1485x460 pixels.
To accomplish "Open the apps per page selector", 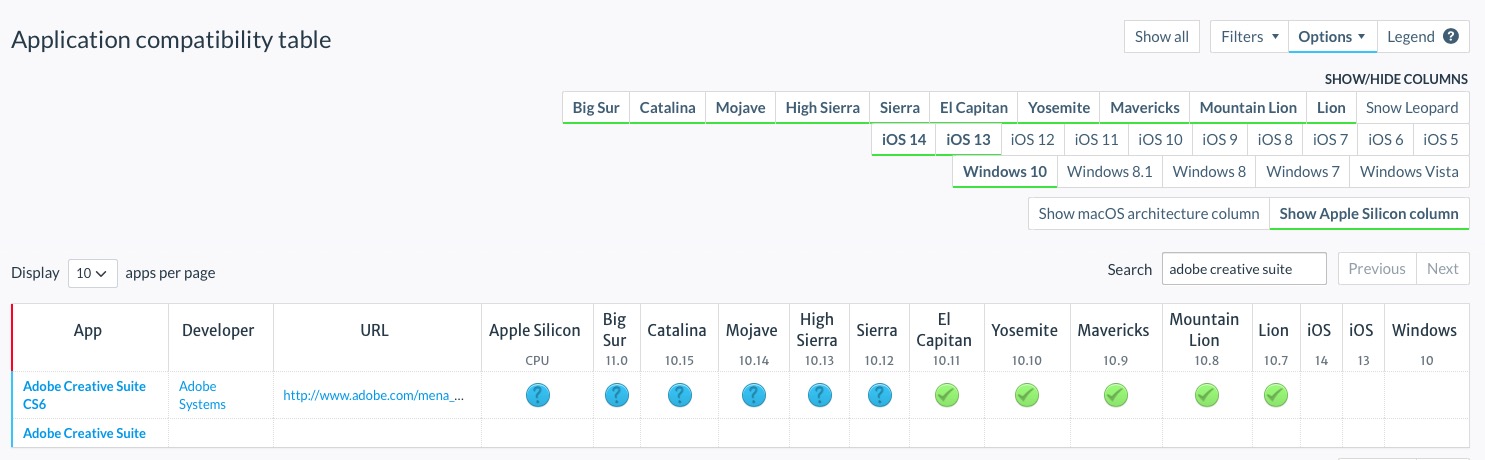I will pos(93,272).
